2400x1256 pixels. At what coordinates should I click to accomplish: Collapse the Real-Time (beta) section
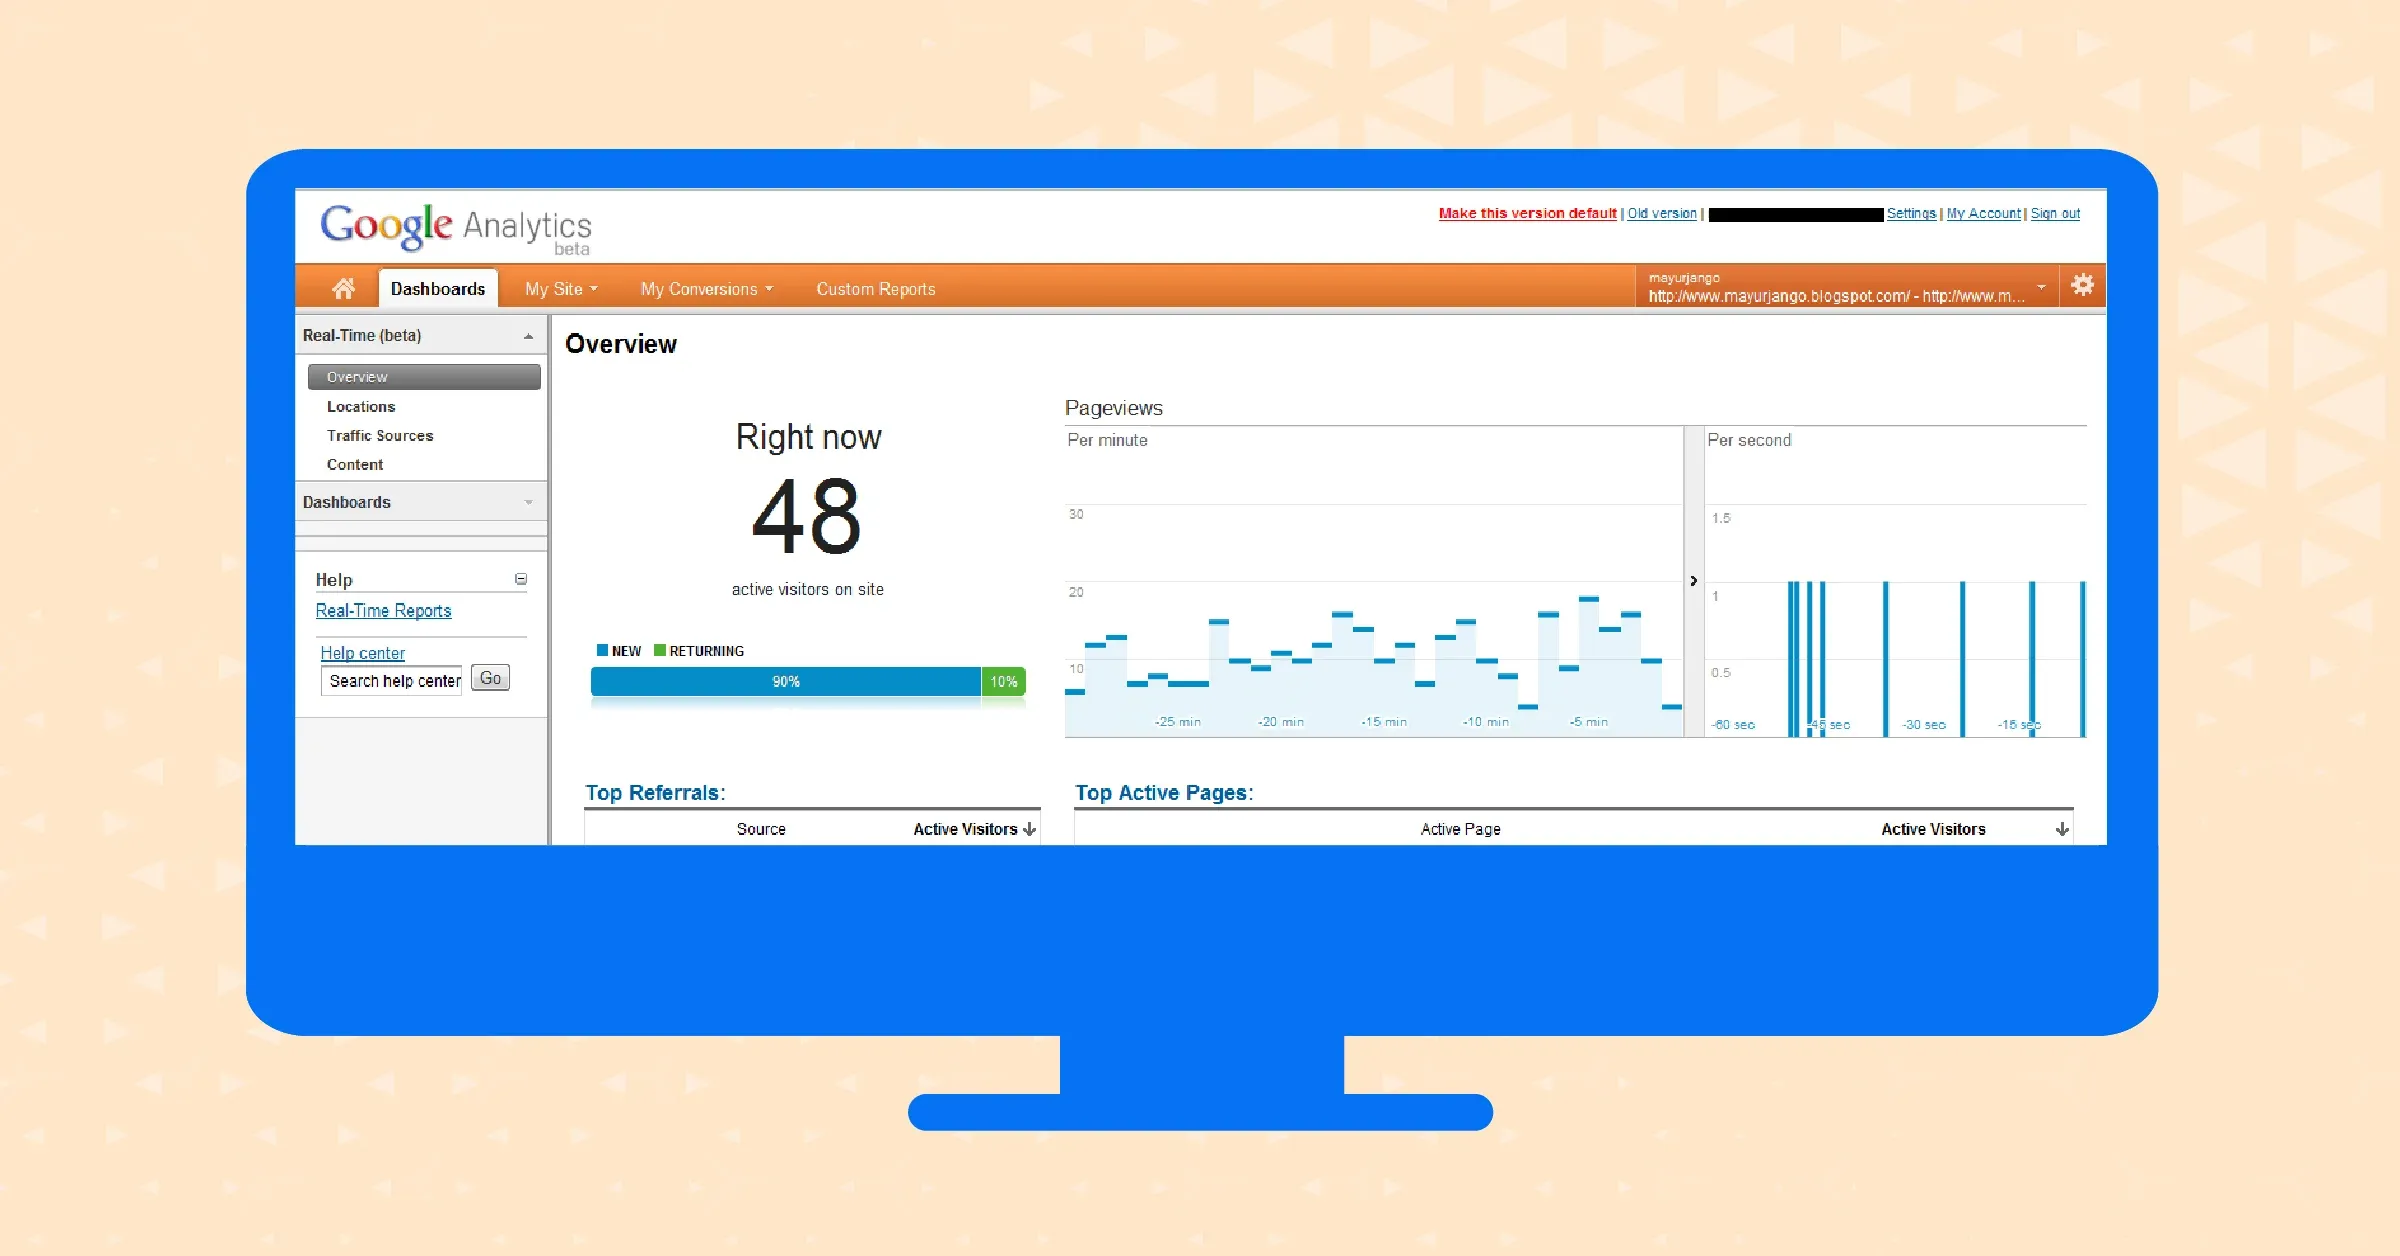(x=422, y=335)
